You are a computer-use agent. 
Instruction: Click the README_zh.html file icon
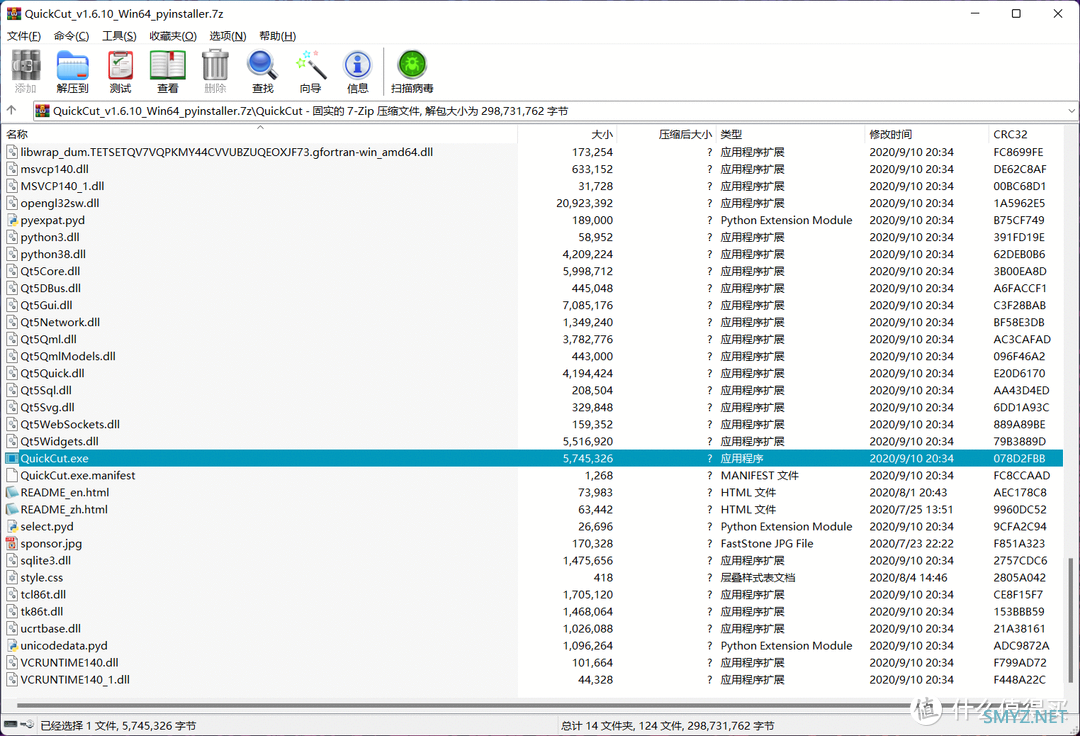[x=12, y=509]
